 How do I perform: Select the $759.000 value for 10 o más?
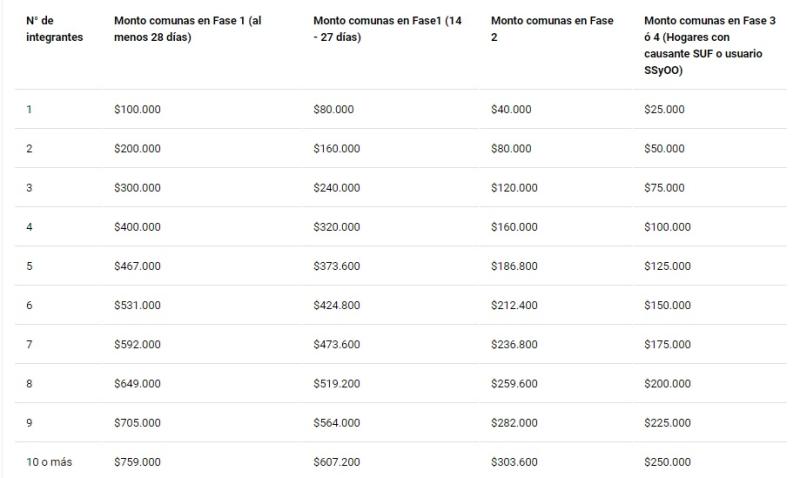coord(137,462)
